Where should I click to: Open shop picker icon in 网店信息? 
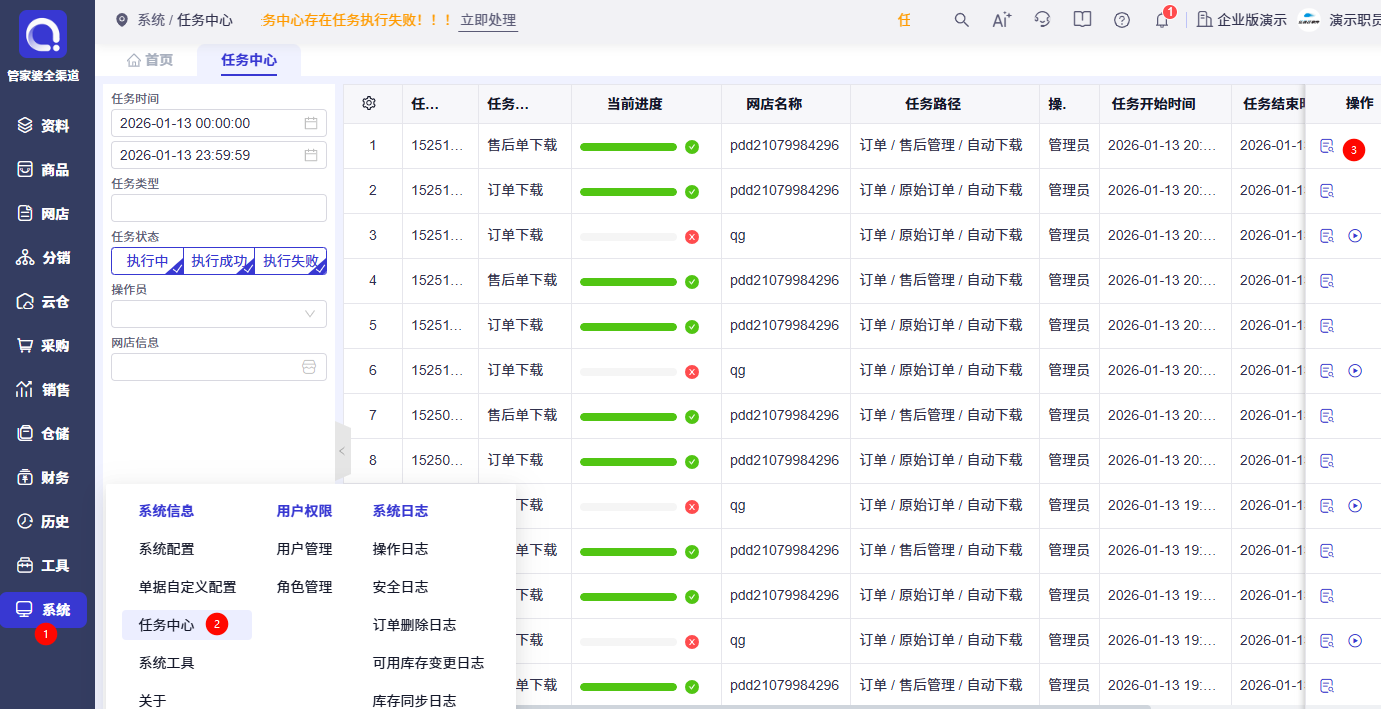click(309, 367)
